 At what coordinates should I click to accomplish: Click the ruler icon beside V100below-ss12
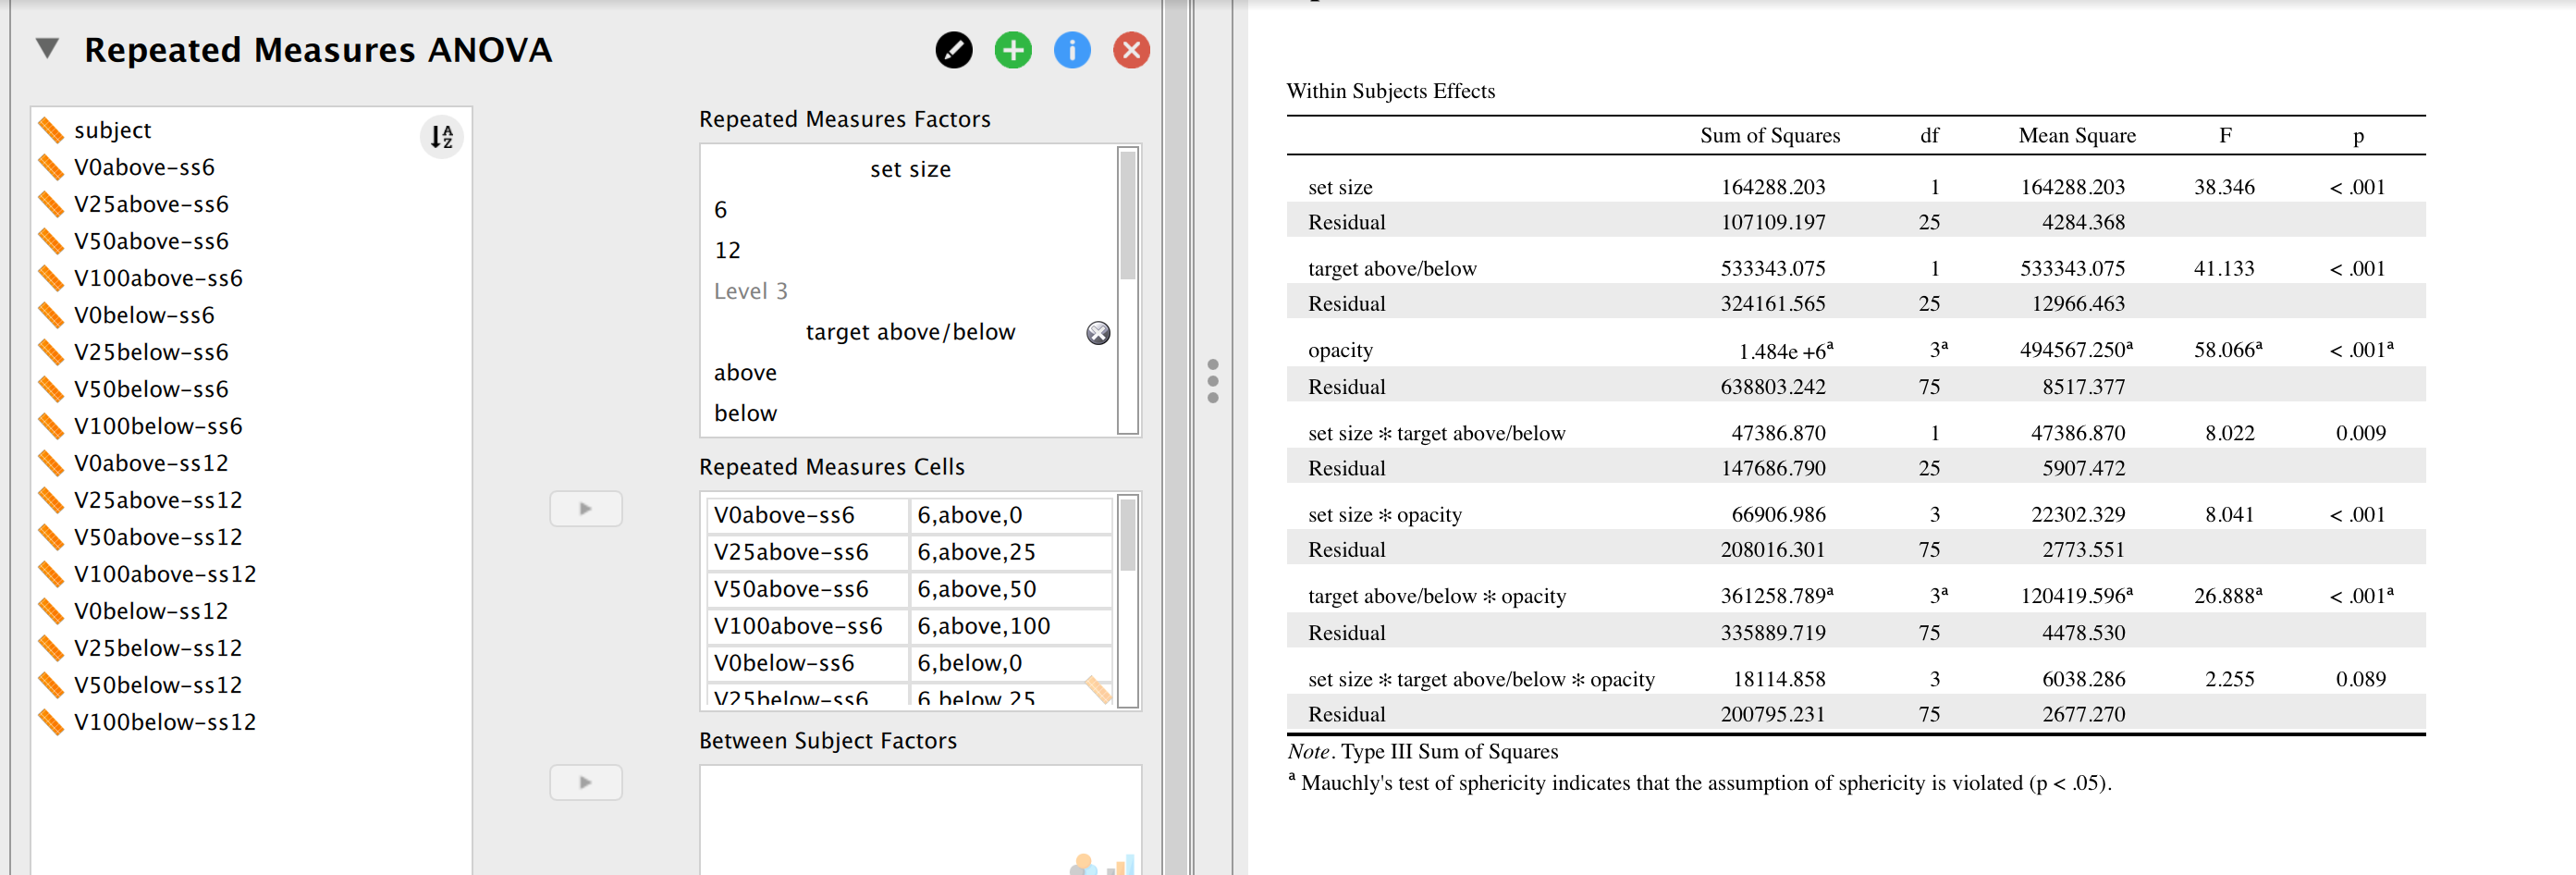pos(53,722)
